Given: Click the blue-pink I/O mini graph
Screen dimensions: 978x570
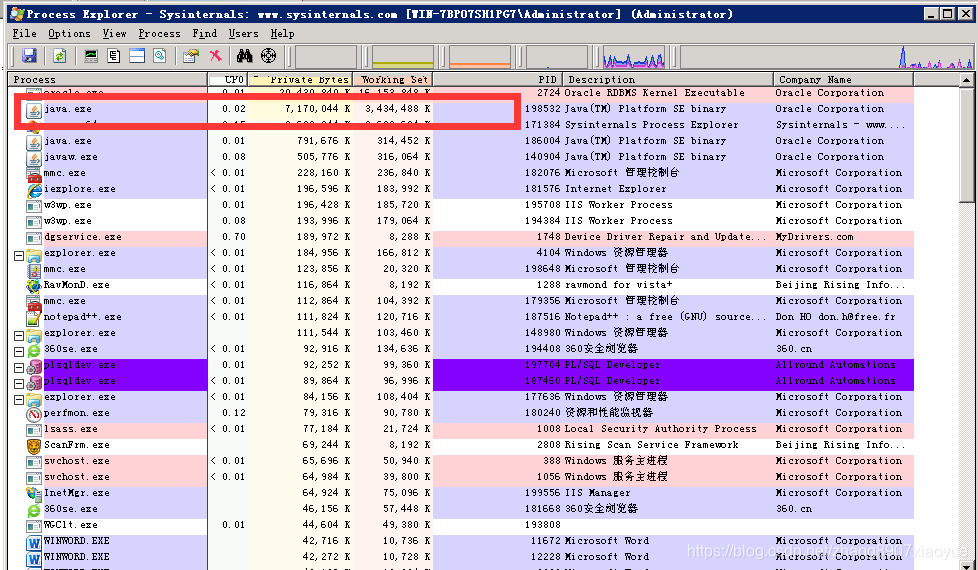Looking at the screenshot, I should (x=633, y=56).
